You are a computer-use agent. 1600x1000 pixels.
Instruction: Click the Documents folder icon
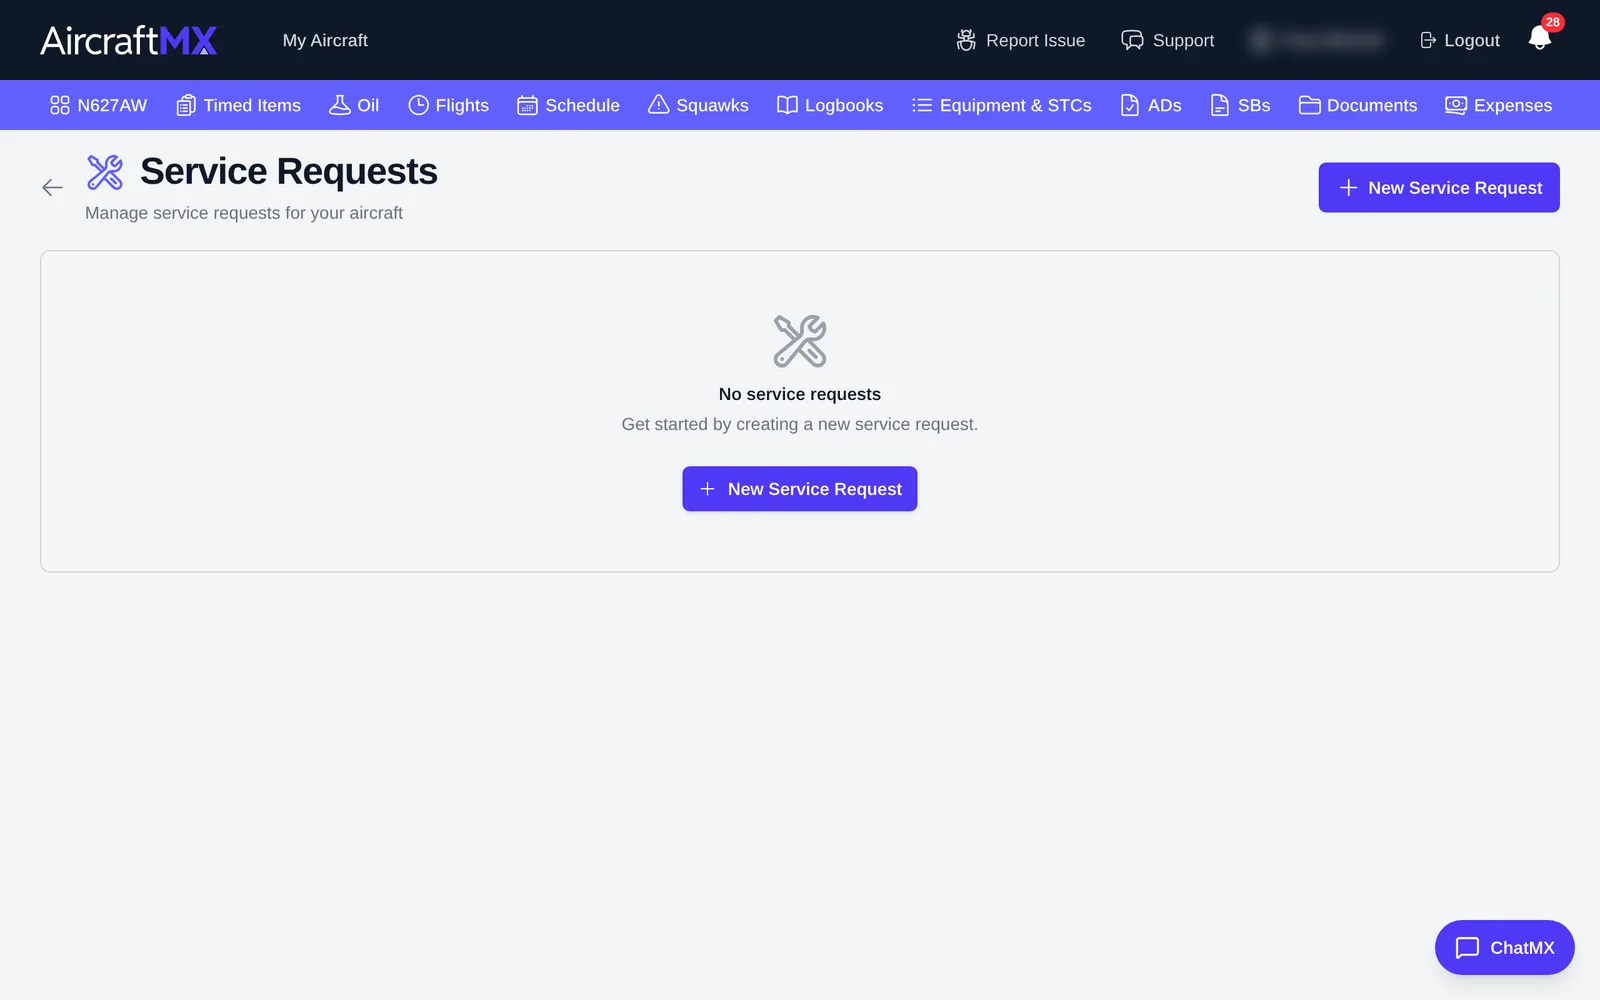(1310, 105)
